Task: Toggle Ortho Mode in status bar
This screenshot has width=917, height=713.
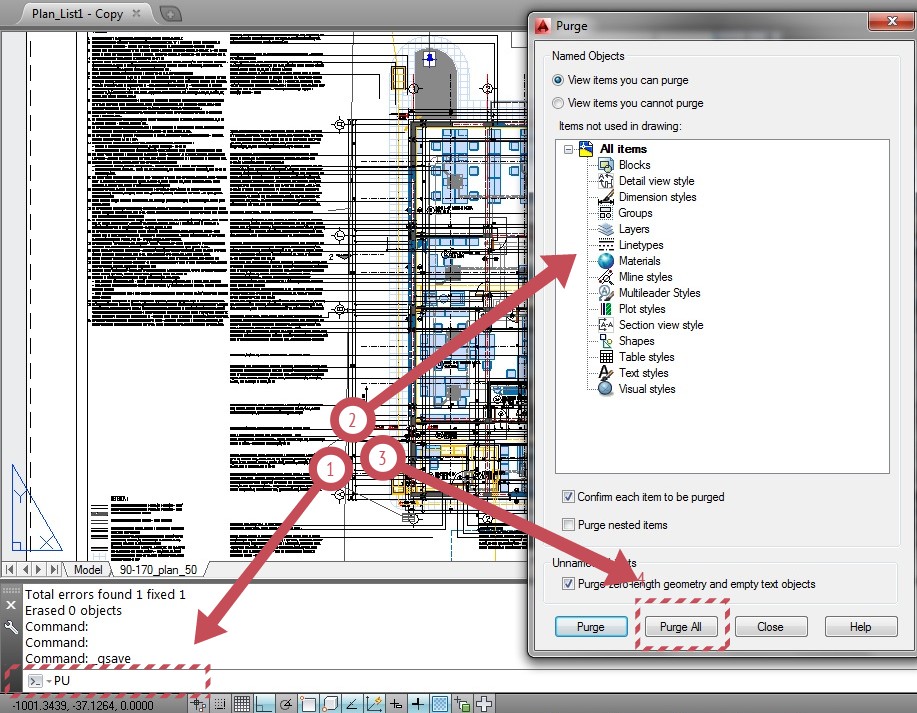Action: (264, 704)
